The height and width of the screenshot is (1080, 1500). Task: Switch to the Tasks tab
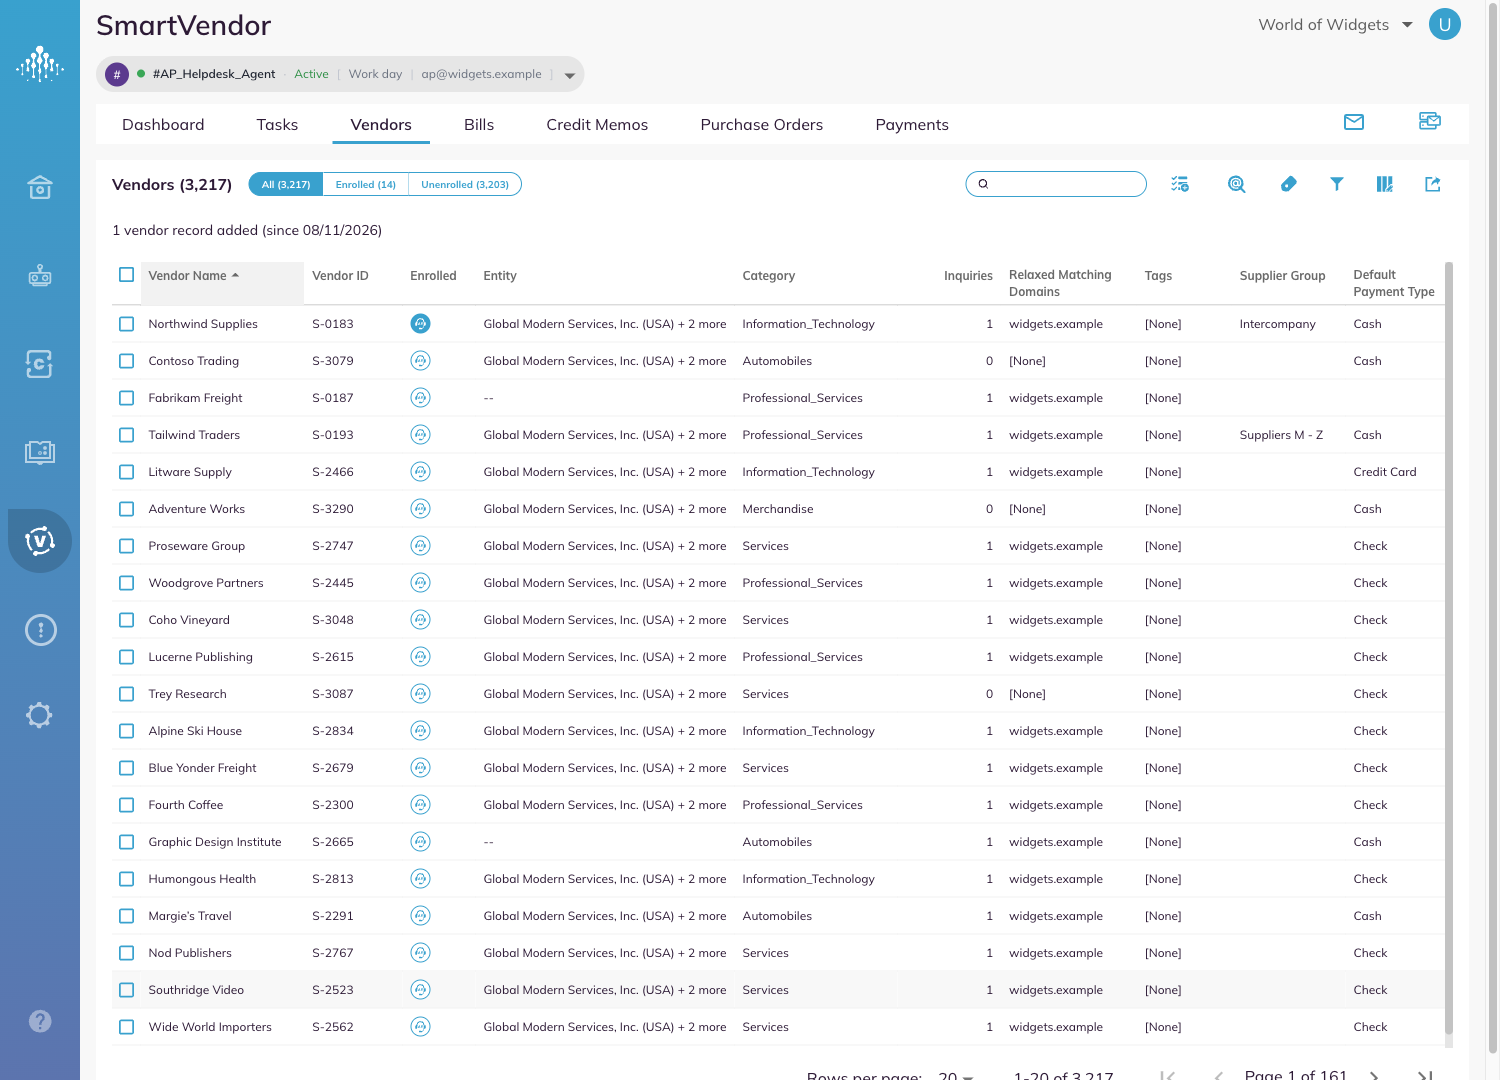coord(277,125)
